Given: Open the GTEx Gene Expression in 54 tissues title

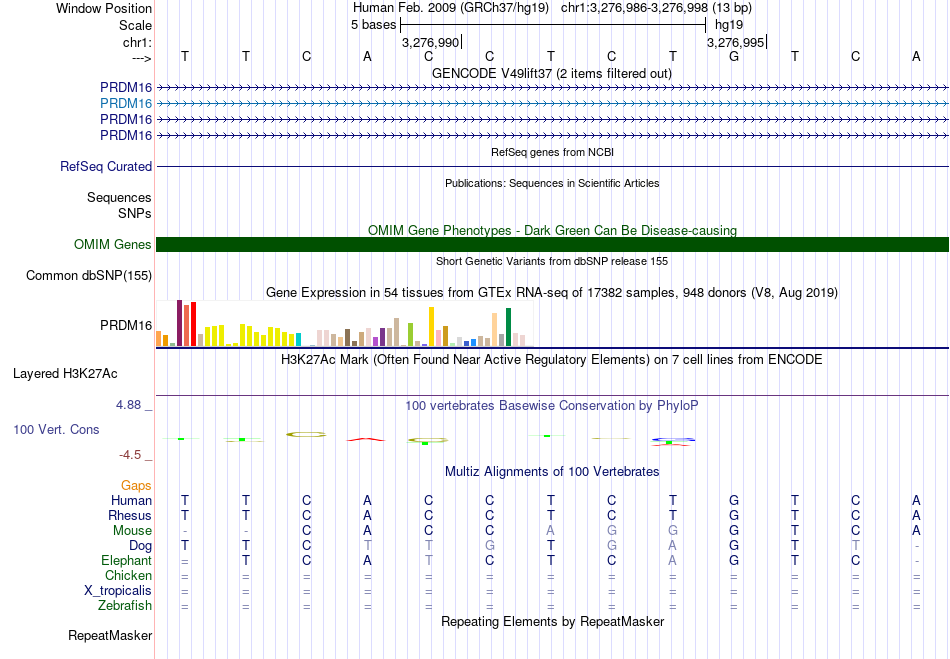Looking at the screenshot, I should pyautogui.click(x=552, y=293).
